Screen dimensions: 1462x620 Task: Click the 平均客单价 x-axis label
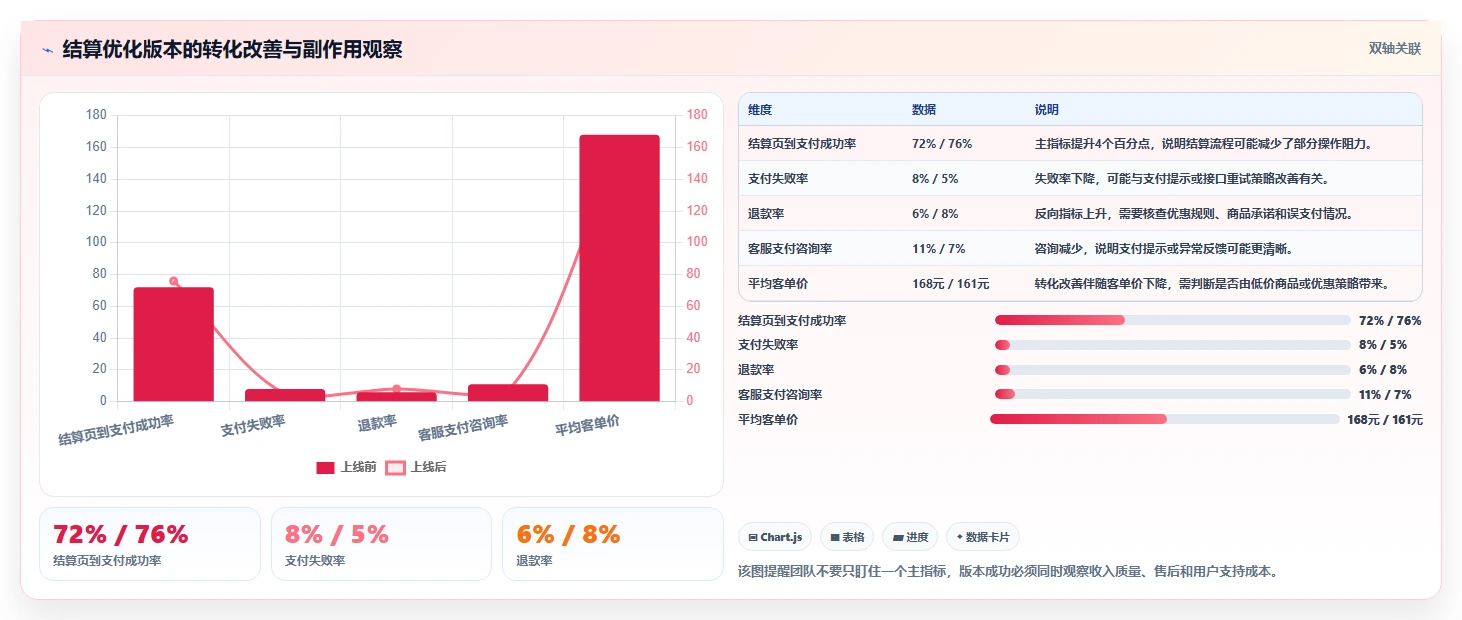click(x=587, y=426)
